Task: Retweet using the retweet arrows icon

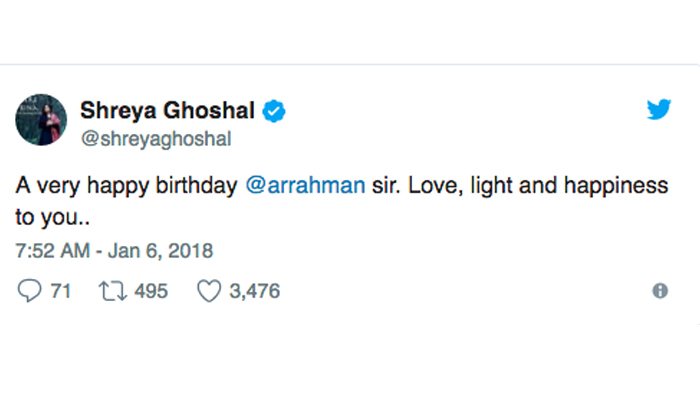Action: point(110,291)
